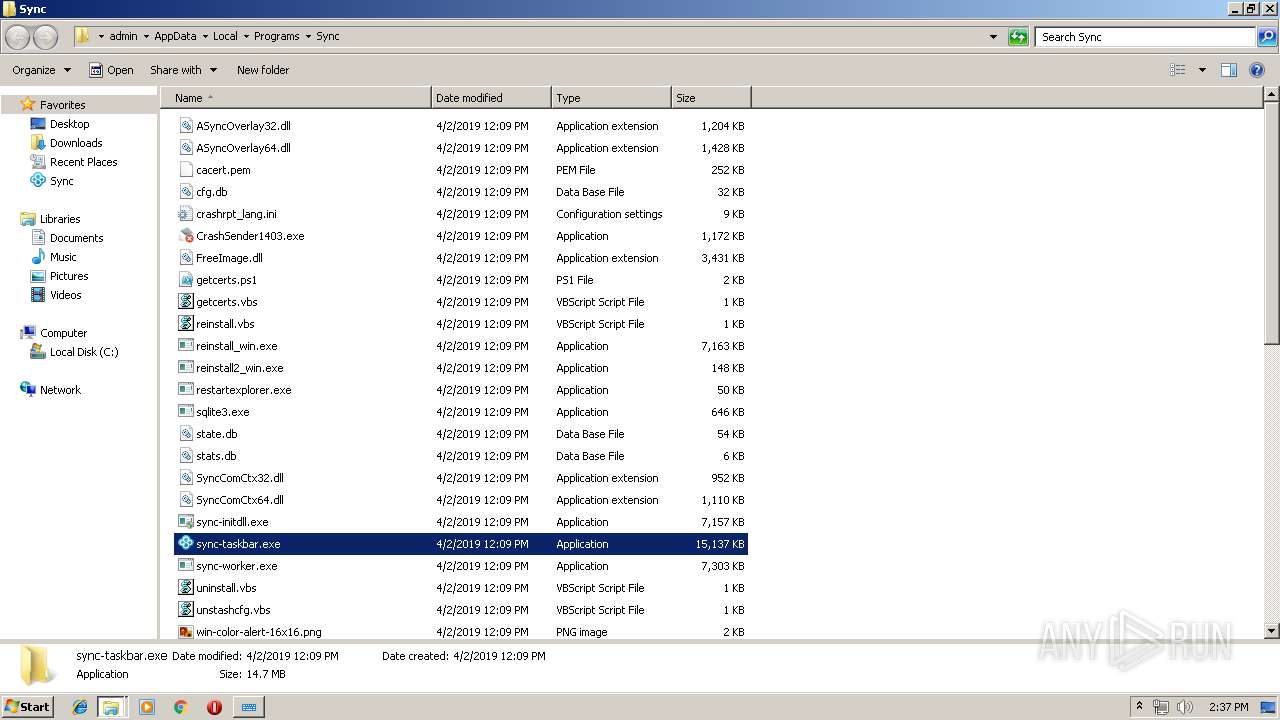This screenshot has width=1280, height=720.
Task: Toggle the preview pane icon
Action: pyautogui.click(x=1229, y=70)
